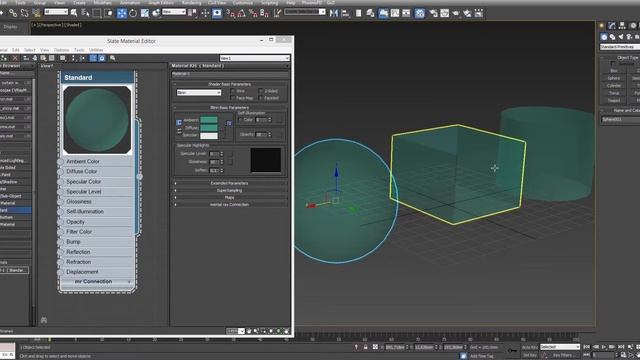Open the Hierarchy tab in command panel

tap(622, 25)
